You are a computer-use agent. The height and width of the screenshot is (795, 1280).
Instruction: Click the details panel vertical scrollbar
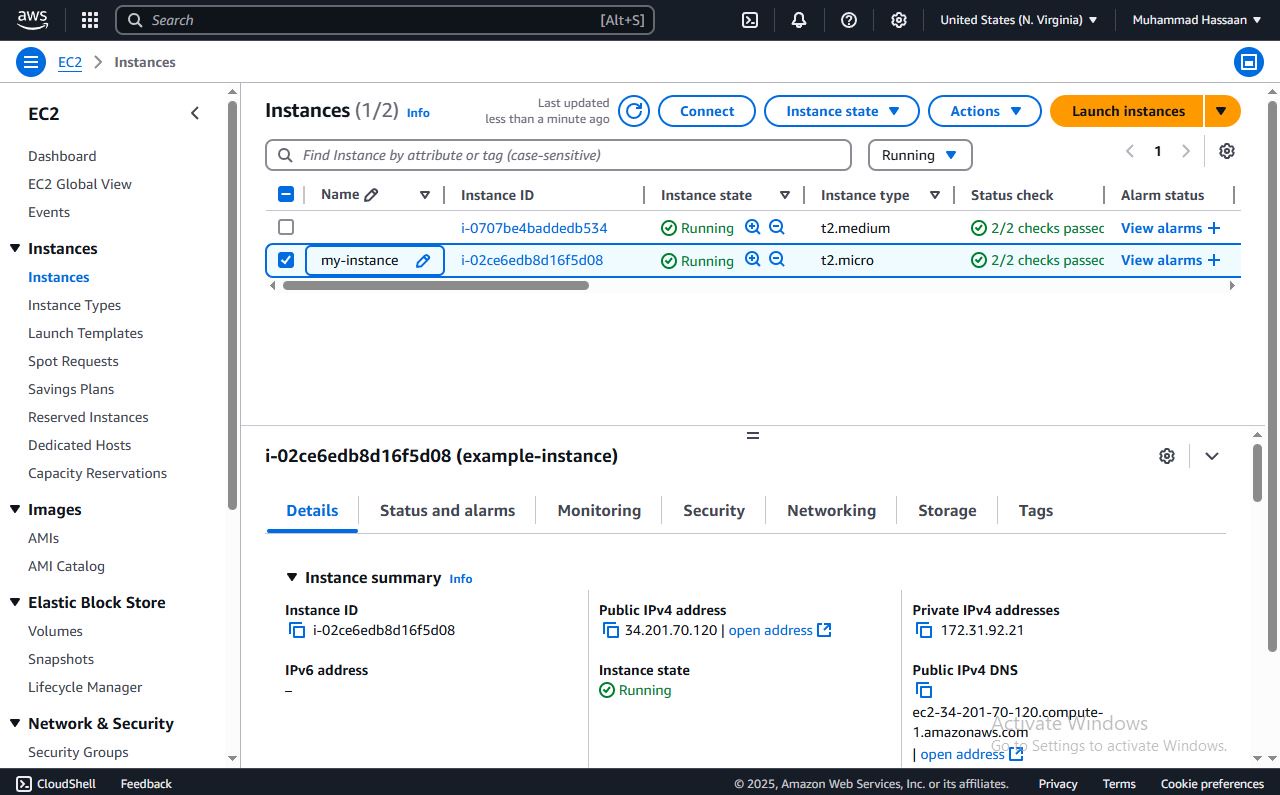click(1257, 472)
